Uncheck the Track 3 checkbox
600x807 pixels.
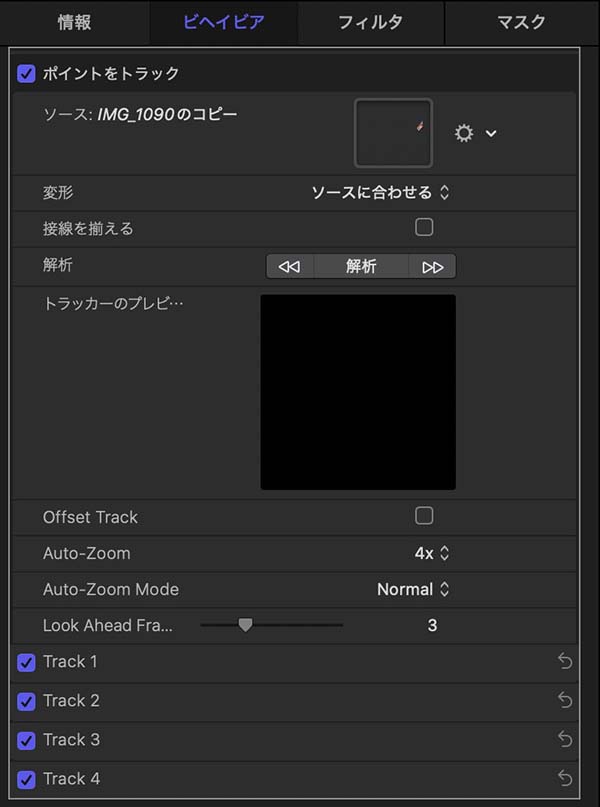click(x=27, y=740)
